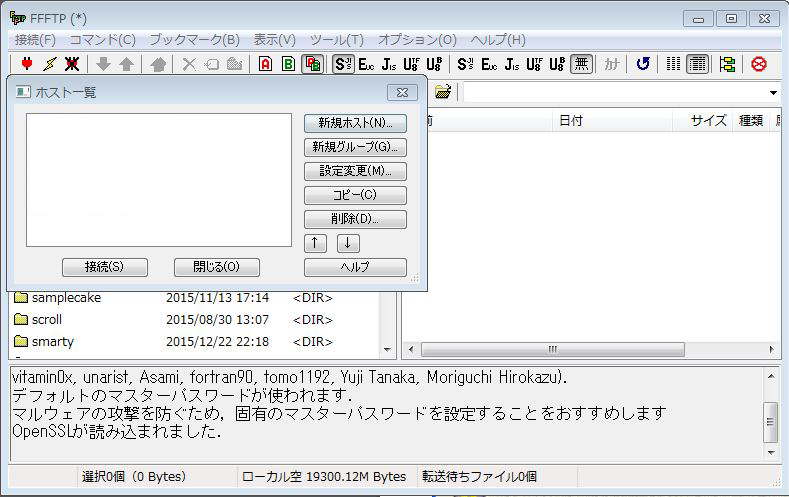Click the 設定変更(M)... button
The height and width of the screenshot is (497, 789).
[355, 172]
